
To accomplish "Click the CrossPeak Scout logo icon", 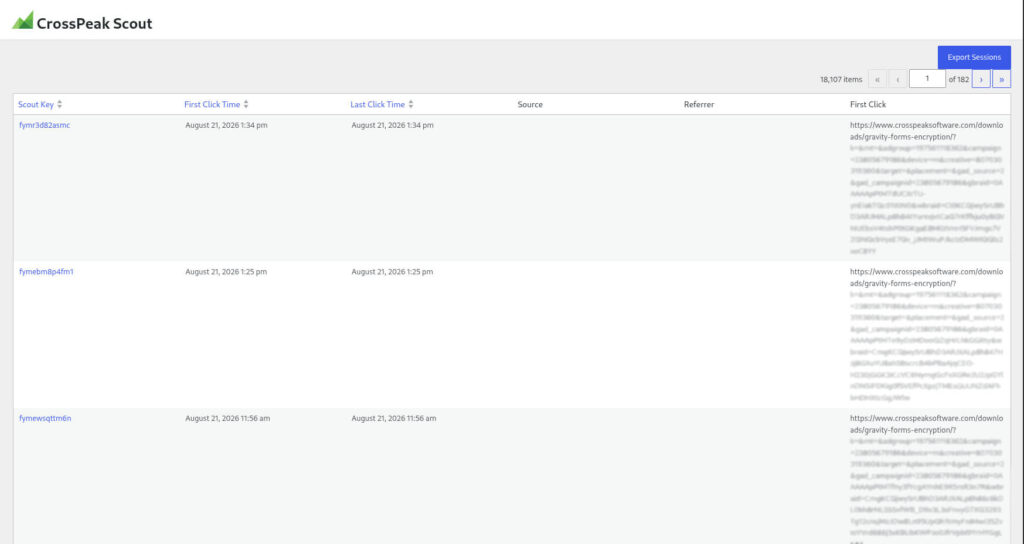I will [x=22, y=20].
